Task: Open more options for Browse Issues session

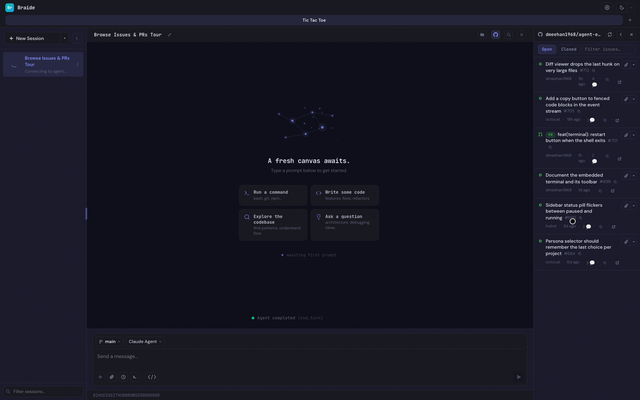Action: point(78,64)
